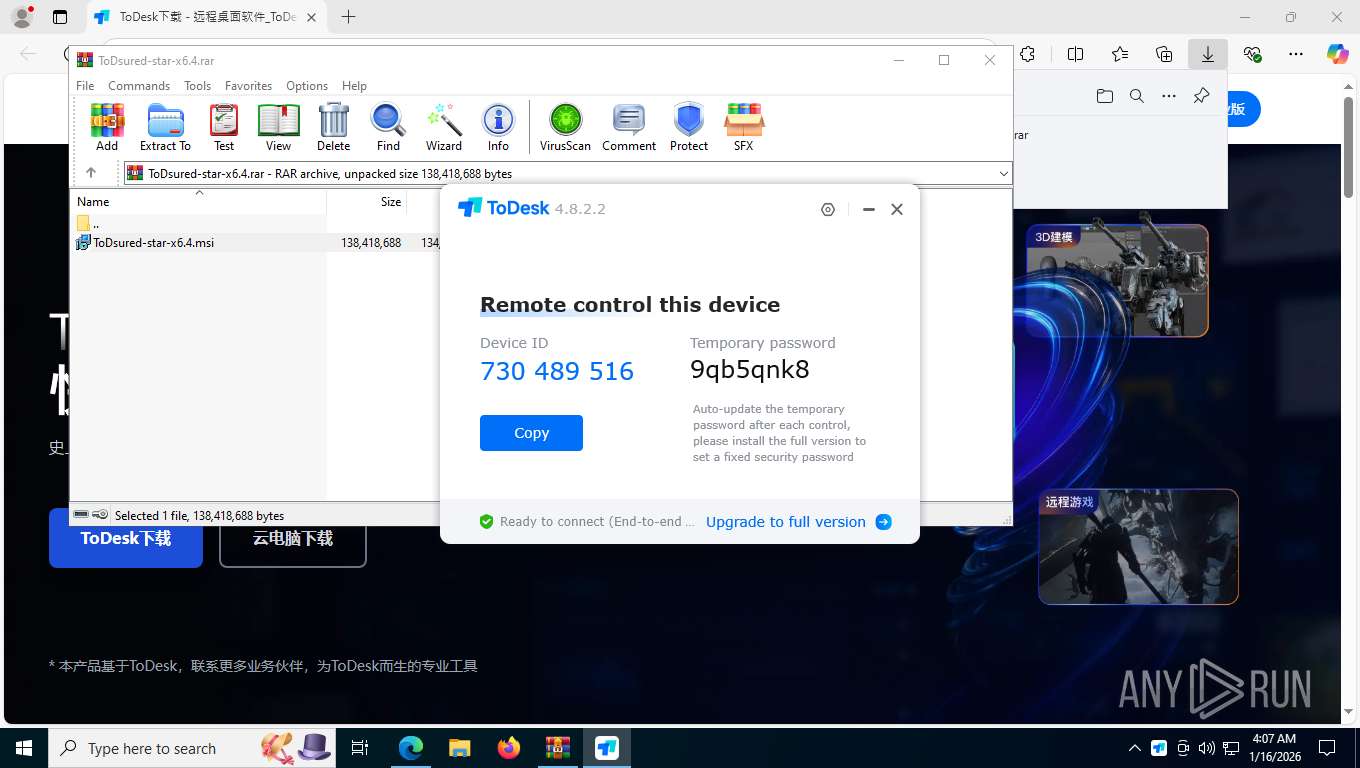Click the Protect shield icon
This screenshot has width=1360, height=768.
[689, 127]
